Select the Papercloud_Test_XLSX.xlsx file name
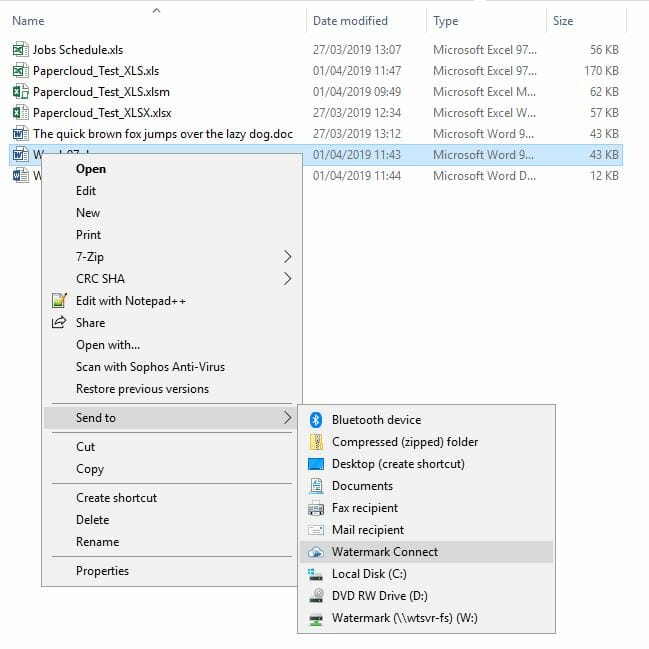Viewport: 649px width, 649px height. click(x=102, y=113)
